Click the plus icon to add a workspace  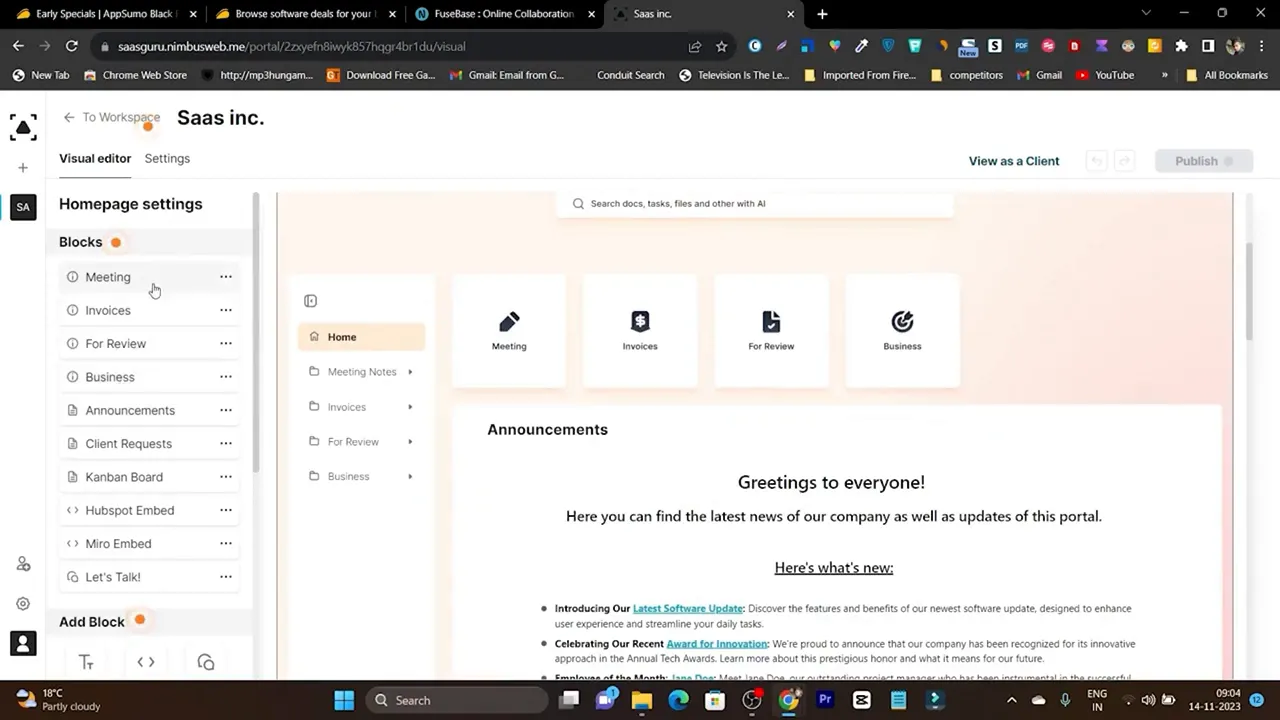[x=22, y=167]
